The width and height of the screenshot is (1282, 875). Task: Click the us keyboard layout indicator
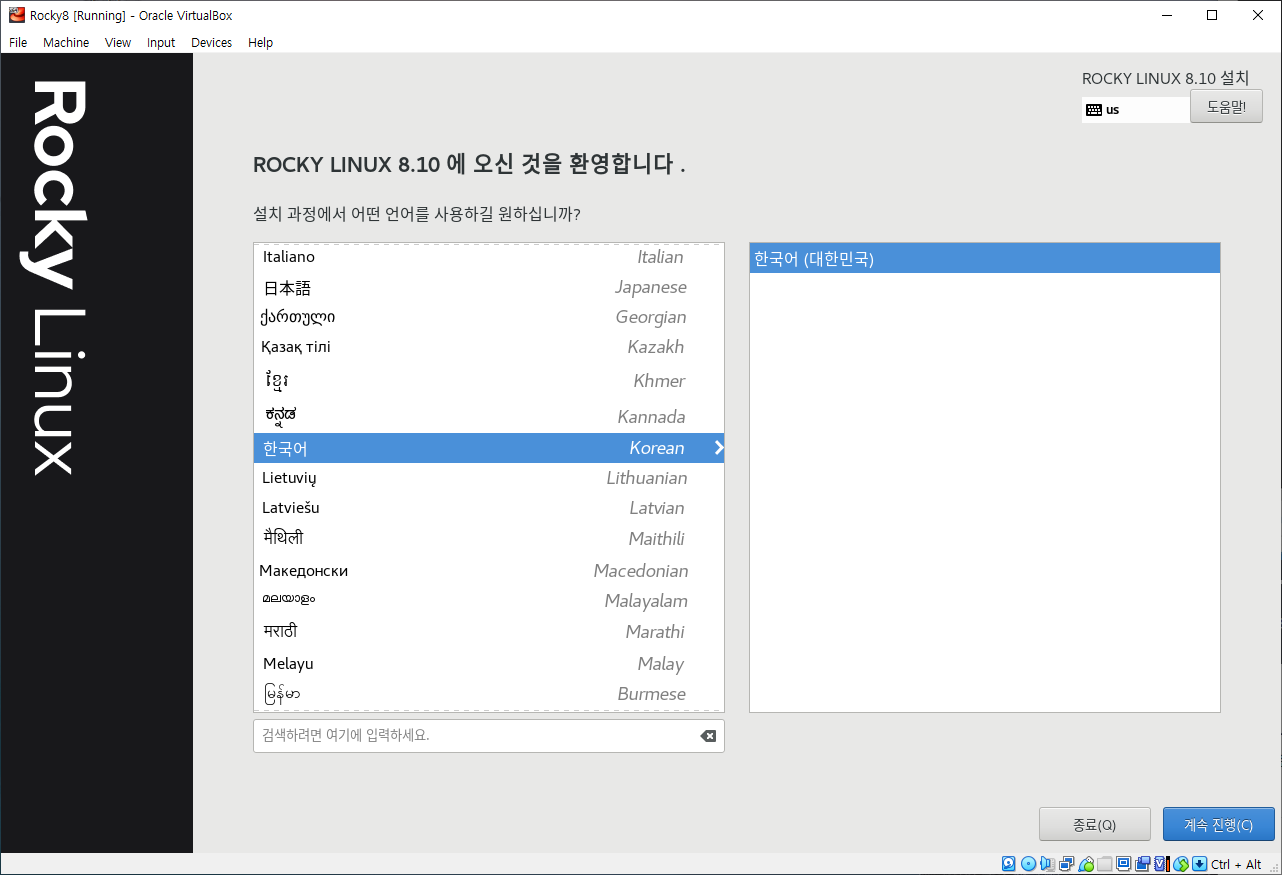point(1136,110)
